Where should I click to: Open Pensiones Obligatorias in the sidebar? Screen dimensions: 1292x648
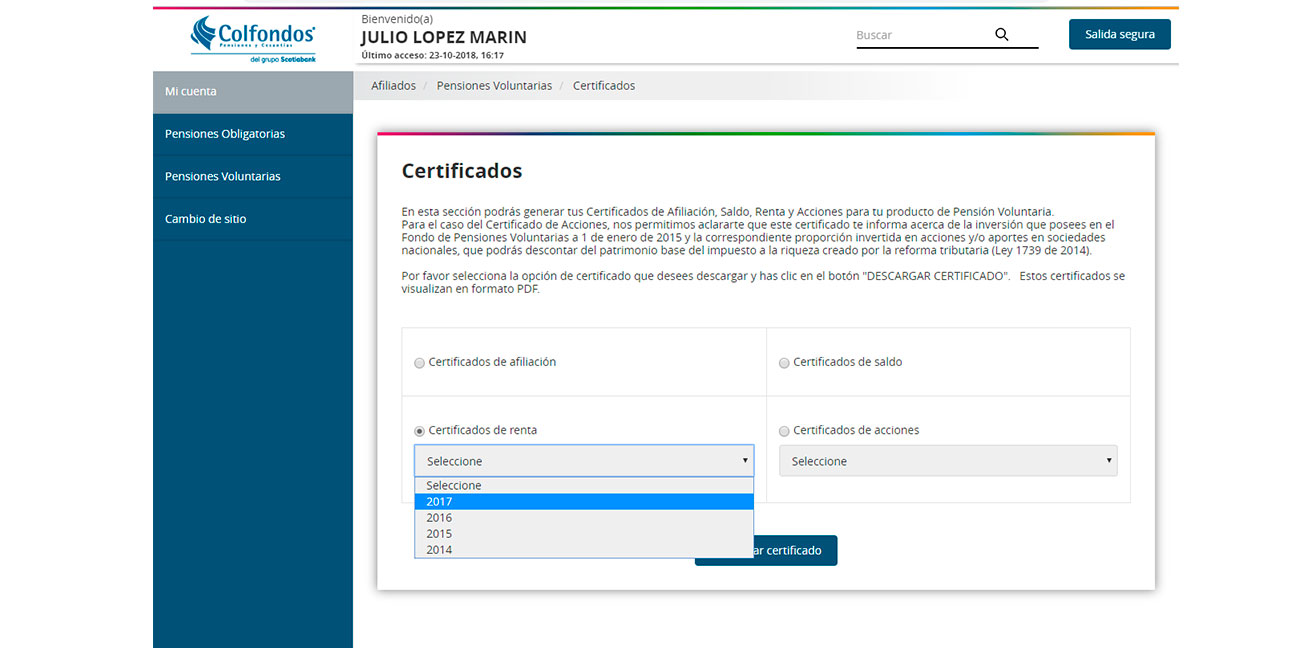(x=224, y=133)
